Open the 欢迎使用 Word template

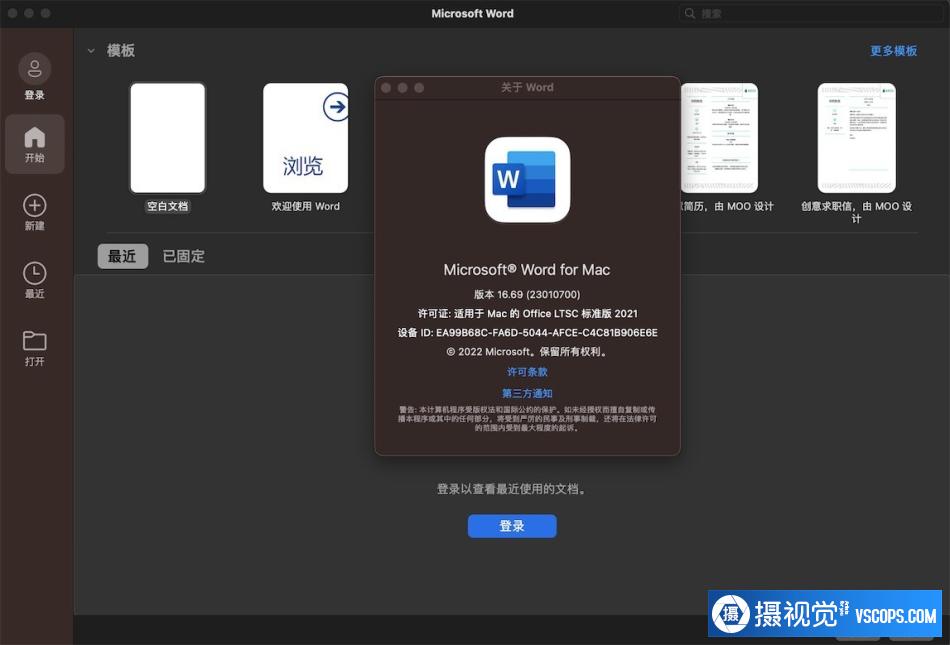[x=305, y=138]
